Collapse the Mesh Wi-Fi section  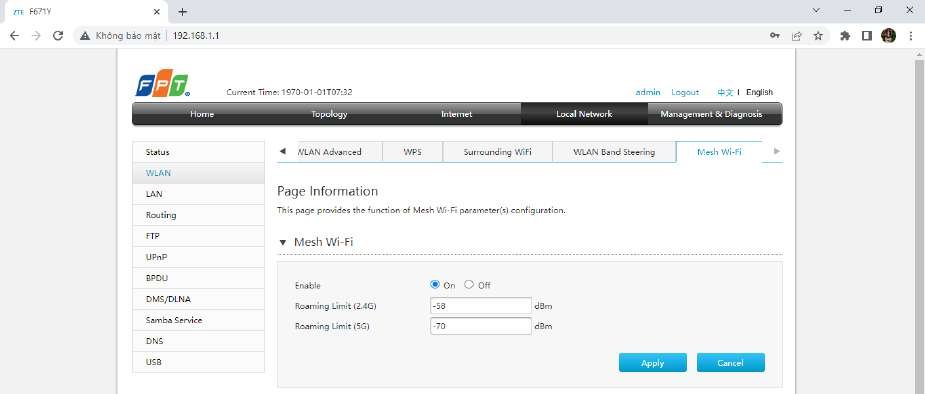tap(283, 242)
